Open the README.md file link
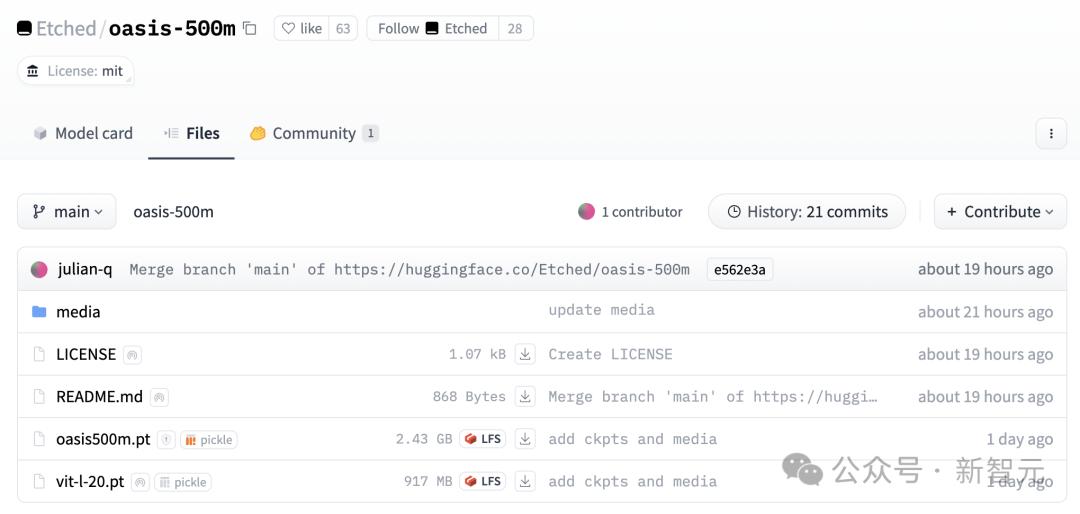This screenshot has height=514, width=1080. (x=99, y=397)
